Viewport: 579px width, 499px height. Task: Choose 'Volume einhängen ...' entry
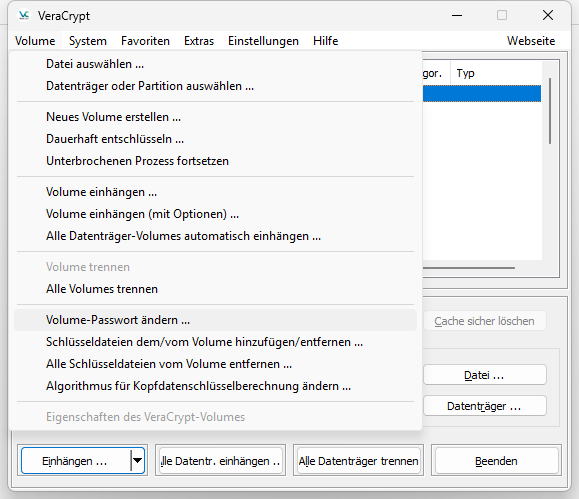215,192
